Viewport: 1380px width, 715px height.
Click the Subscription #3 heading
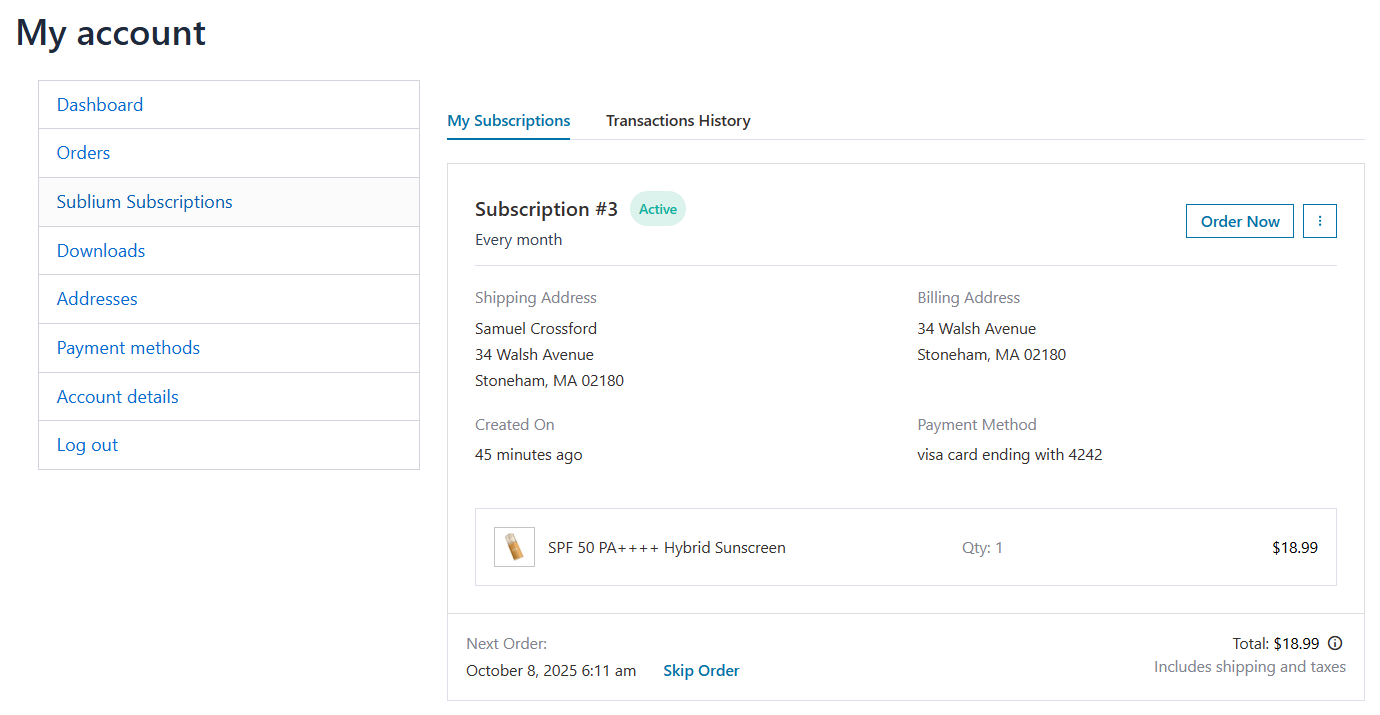pos(546,209)
